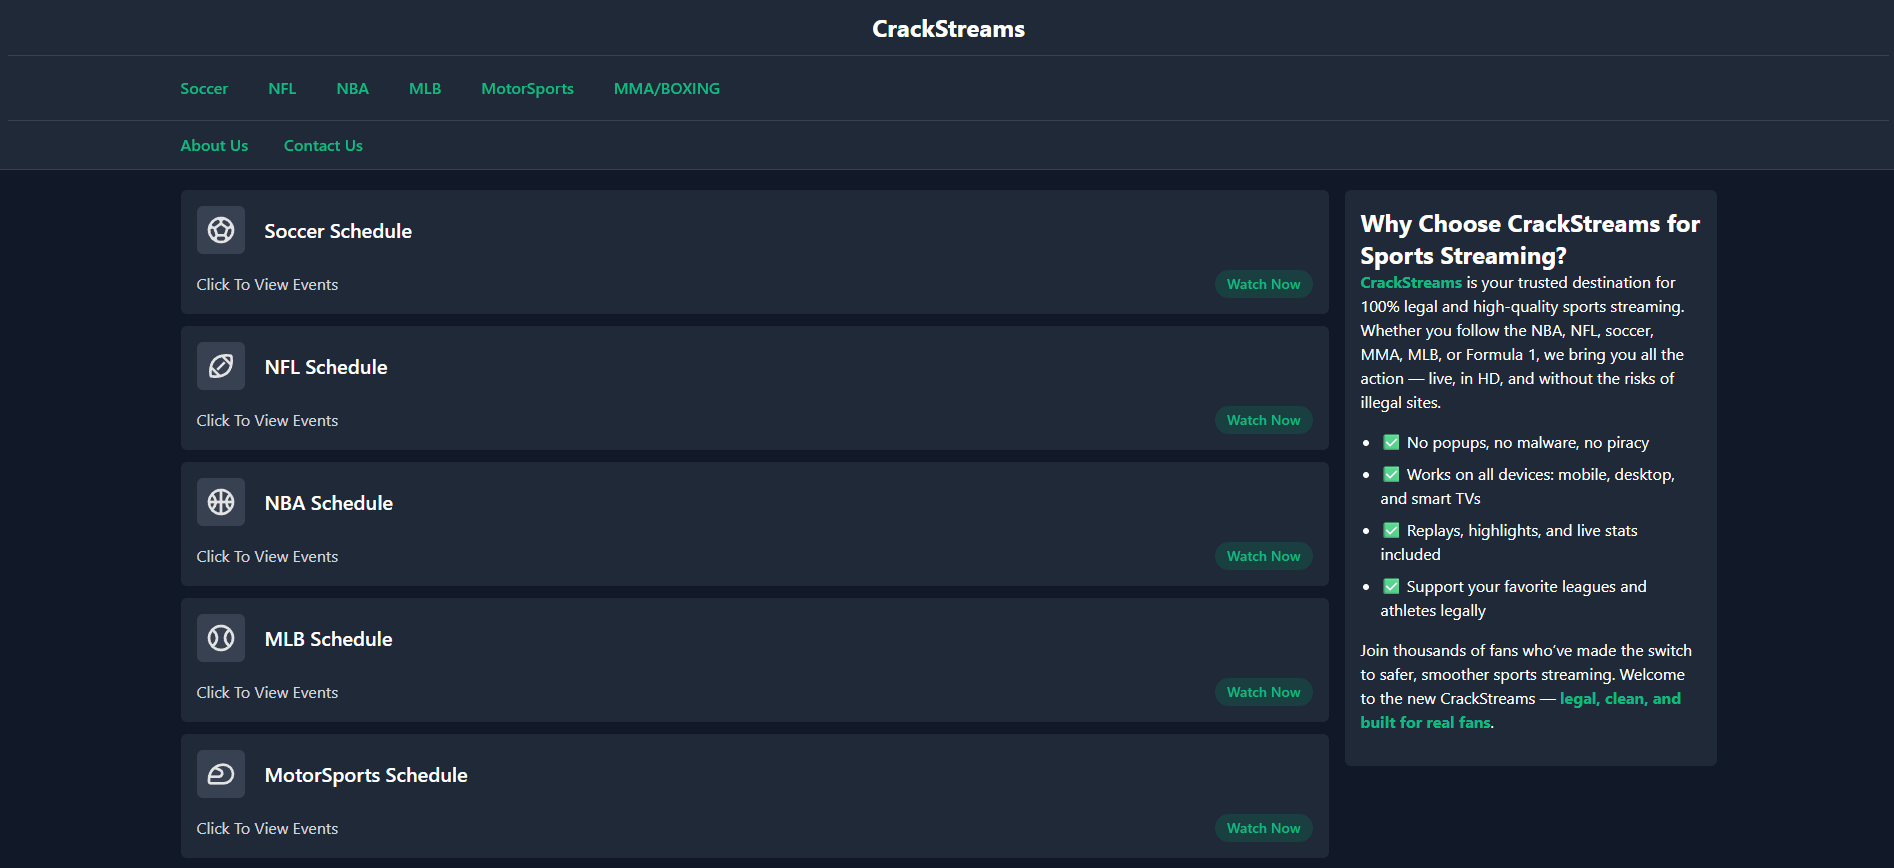1894x868 pixels.
Task: Click Watch Now for the MLB Schedule
Action: point(1263,691)
